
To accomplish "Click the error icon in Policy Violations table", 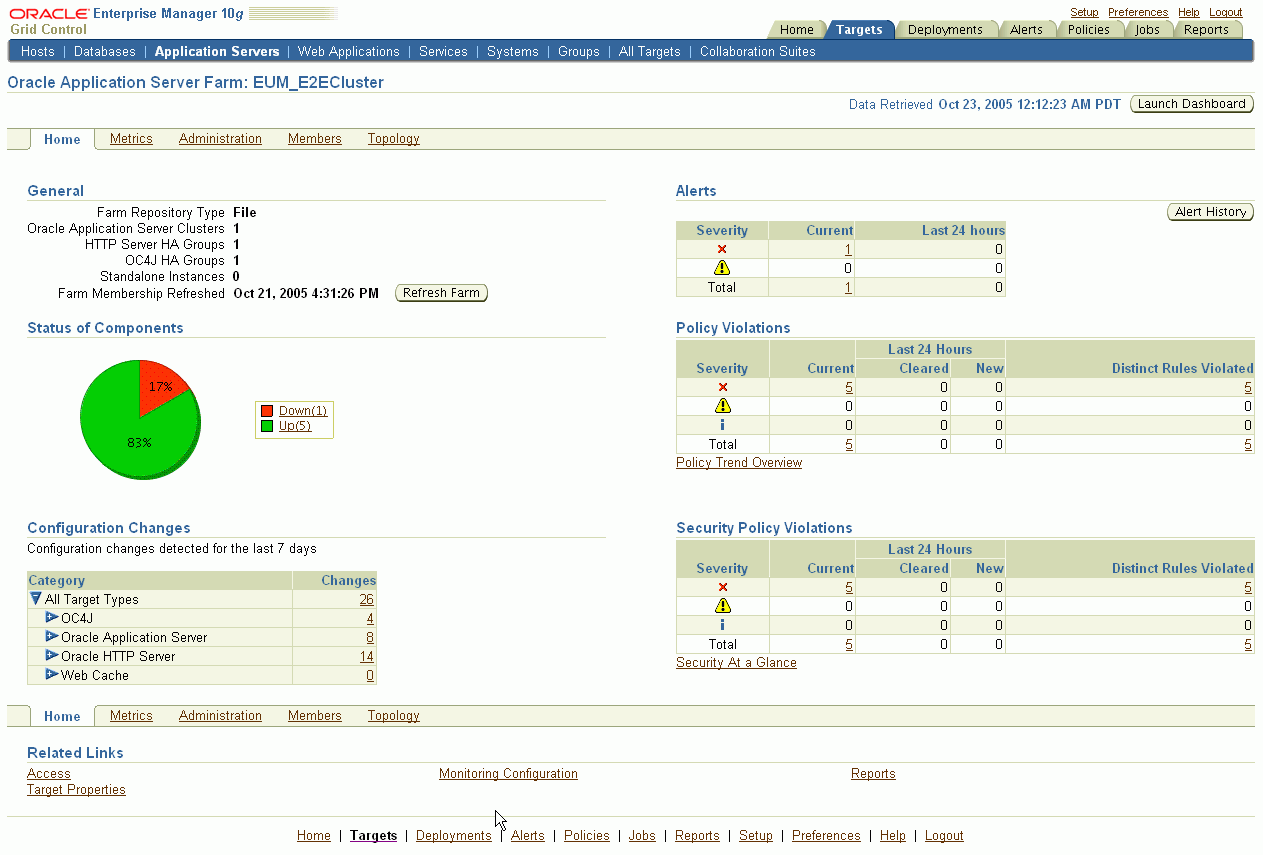I will tap(722, 387).
